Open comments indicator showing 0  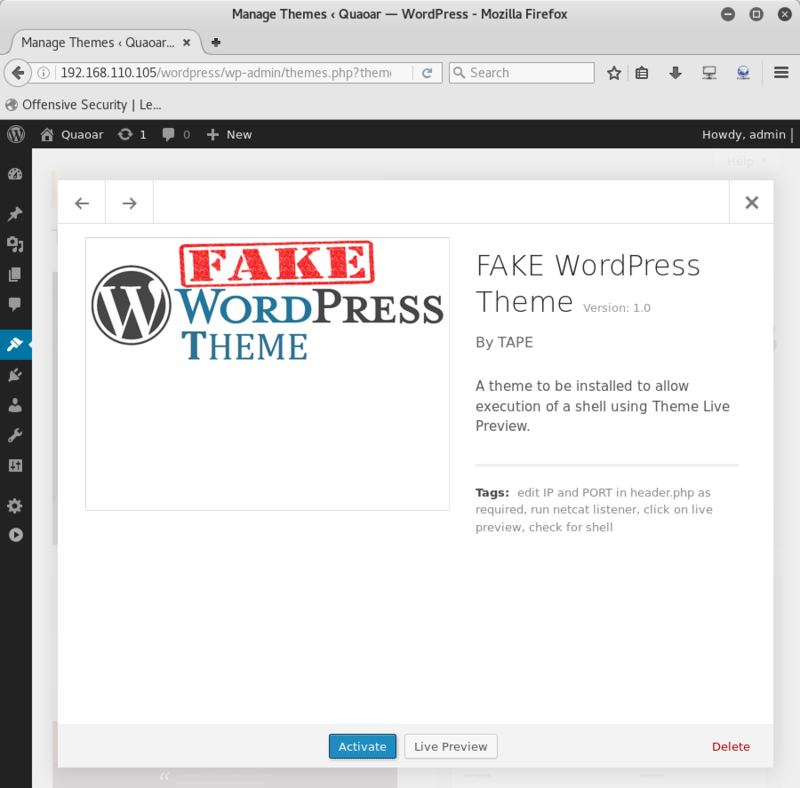tap(176, 134)
